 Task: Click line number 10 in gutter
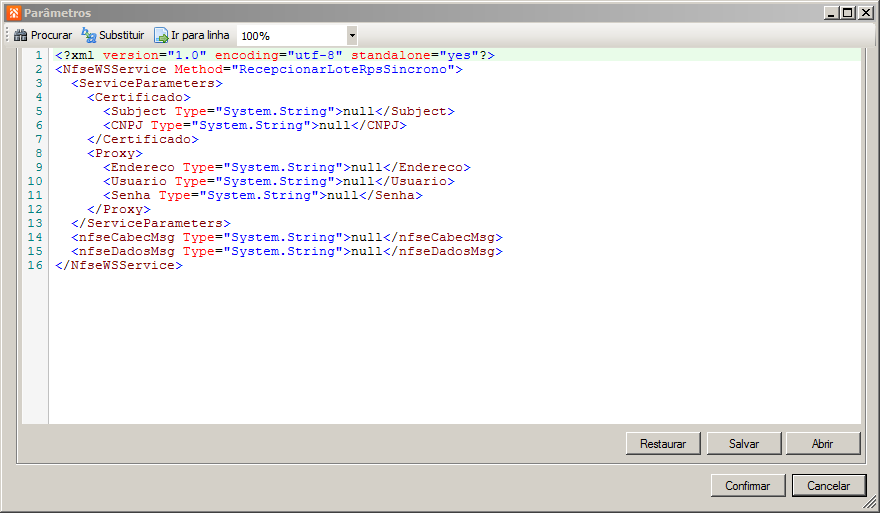click(35, 181)
